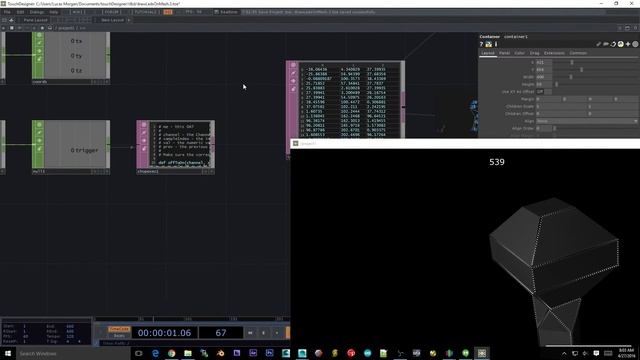Open Google Chrome from taskbar

[171, 353]
